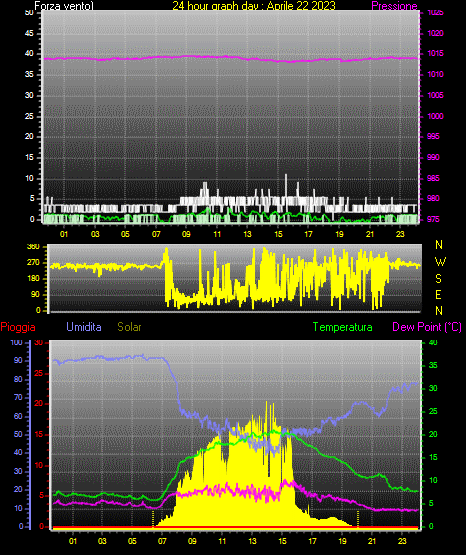Click hour 15 on the wind graph axis
This screenshot has height=555, width=466.
tap(278, 234)
